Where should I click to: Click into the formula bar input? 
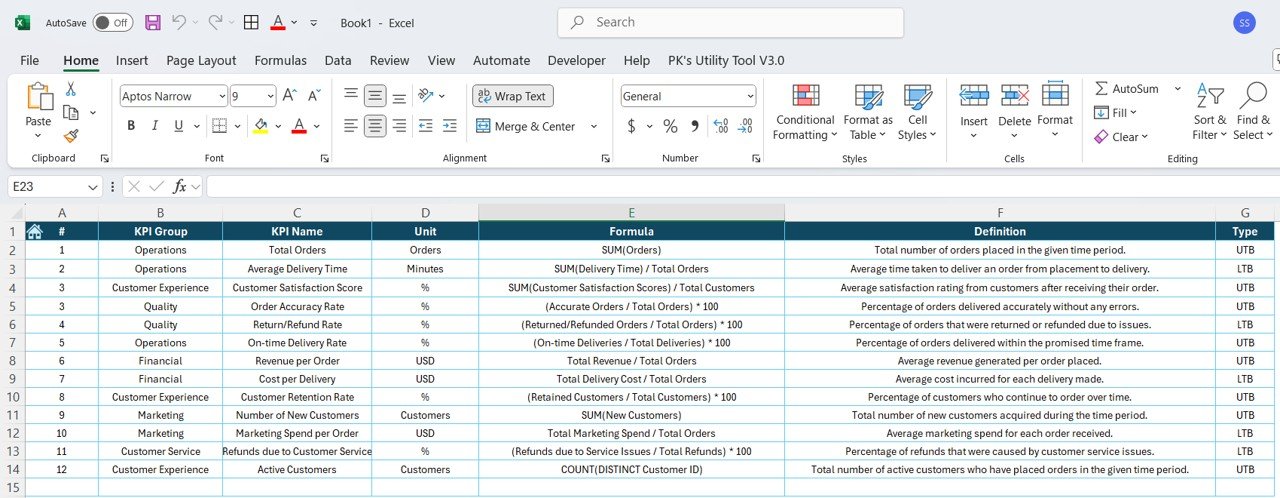click(742, 186)
